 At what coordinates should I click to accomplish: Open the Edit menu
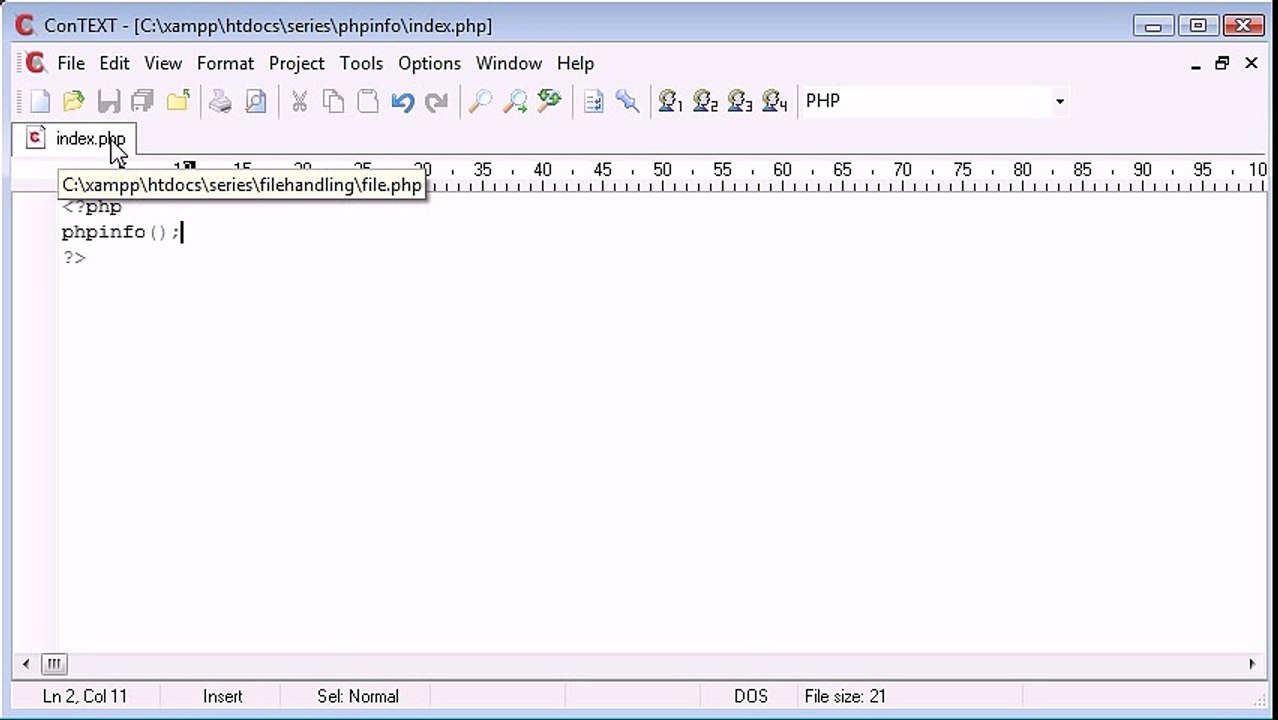tap(114, 63)
